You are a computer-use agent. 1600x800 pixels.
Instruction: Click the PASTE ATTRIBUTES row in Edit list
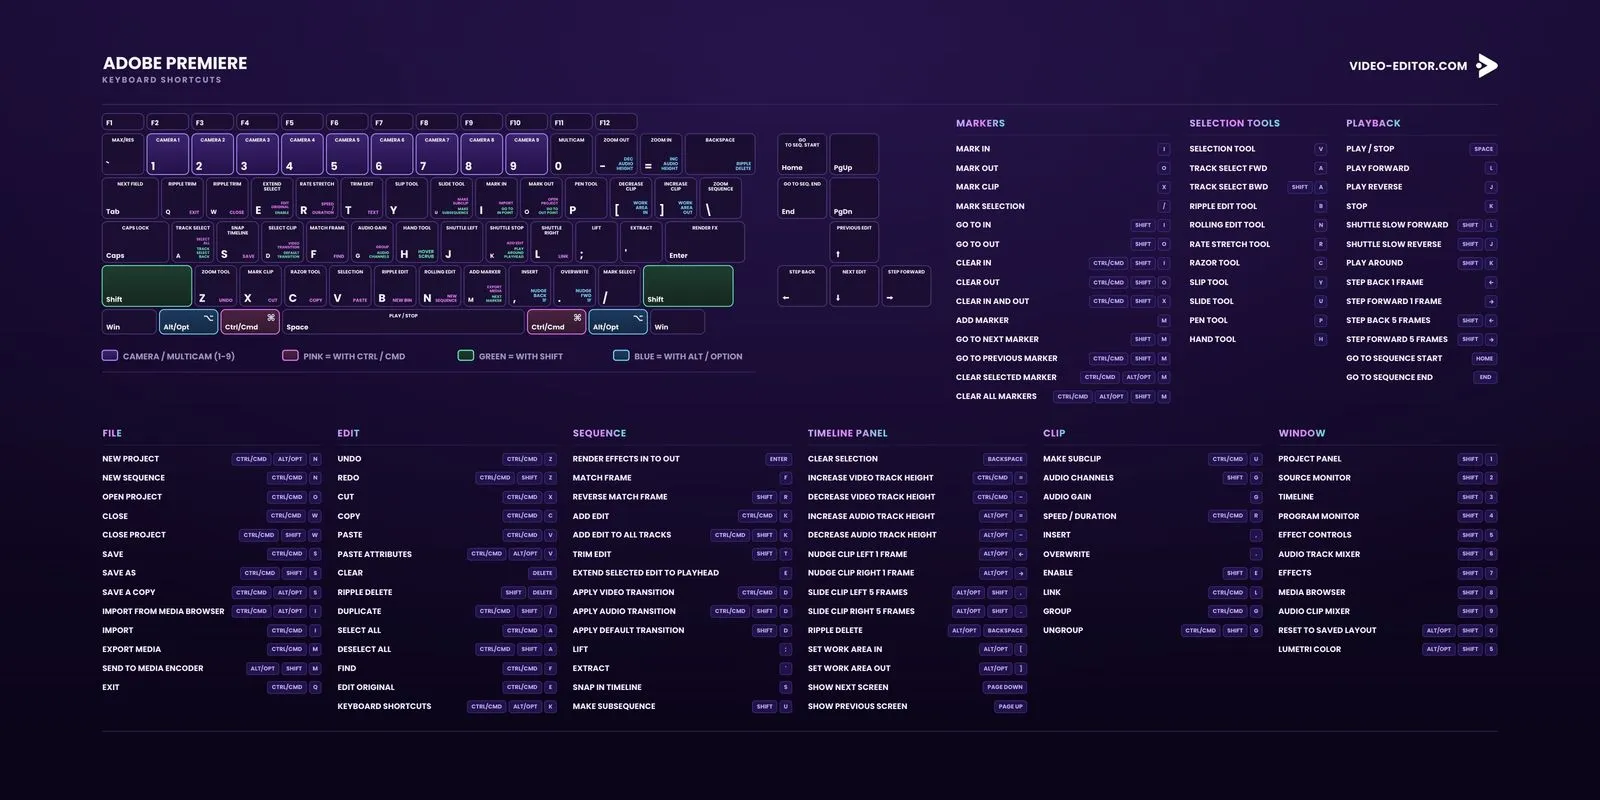tap(446, 554)
